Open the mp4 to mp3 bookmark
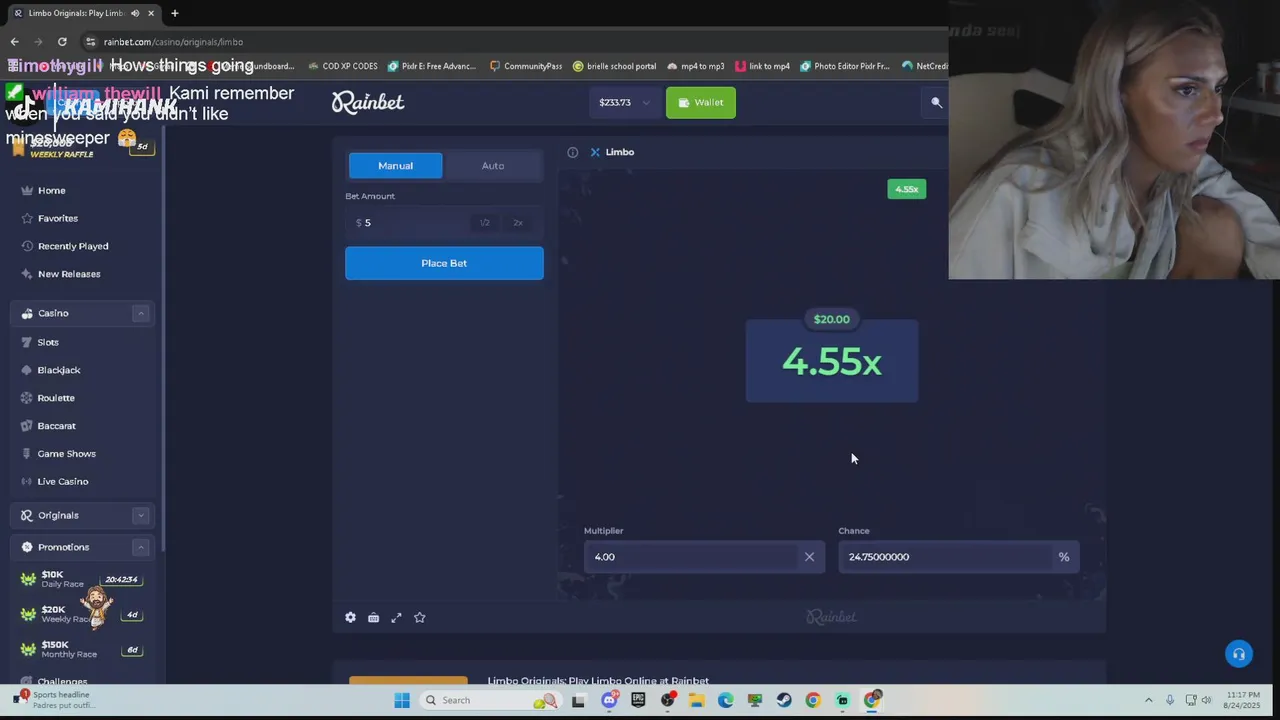Image resolution: width=1280 pixels, height=720 pixels. coord(695,66)
